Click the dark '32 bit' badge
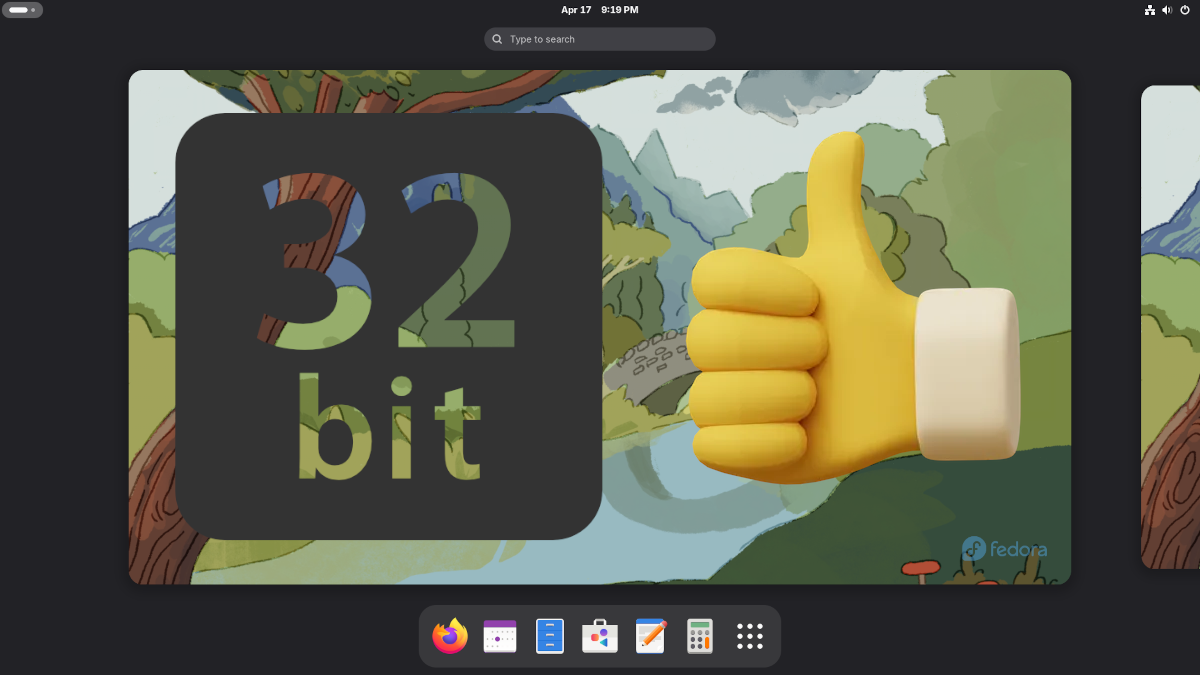This screenshot has height=675, width=1200. click(x=388, y=326)
